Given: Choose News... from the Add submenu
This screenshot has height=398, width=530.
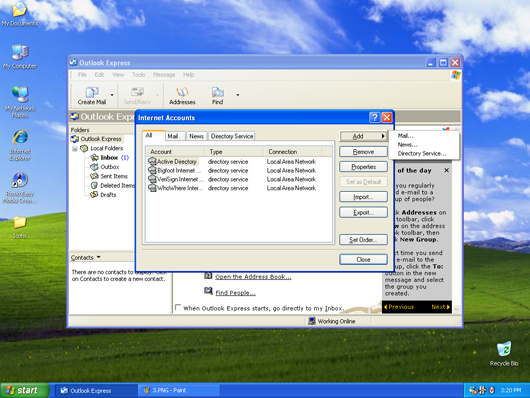Looking at the screenshot, I should point(407,145).
